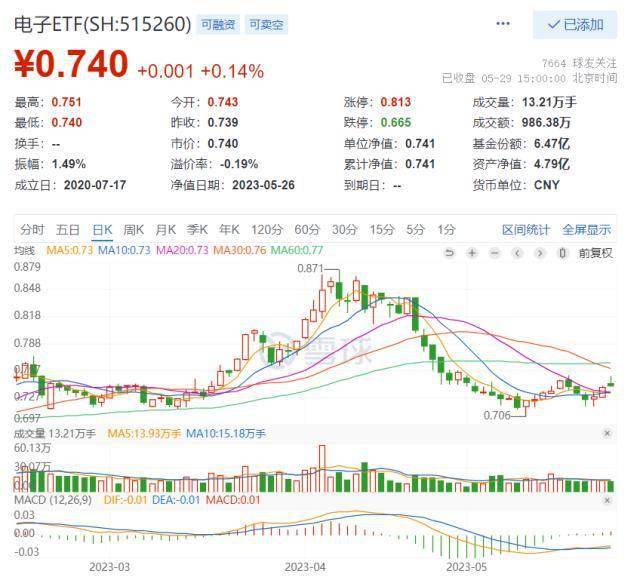The width and height of the screenshot is (640, 577).
Task: Close the MACD indicator panel
Action: (x=606, y=497)
